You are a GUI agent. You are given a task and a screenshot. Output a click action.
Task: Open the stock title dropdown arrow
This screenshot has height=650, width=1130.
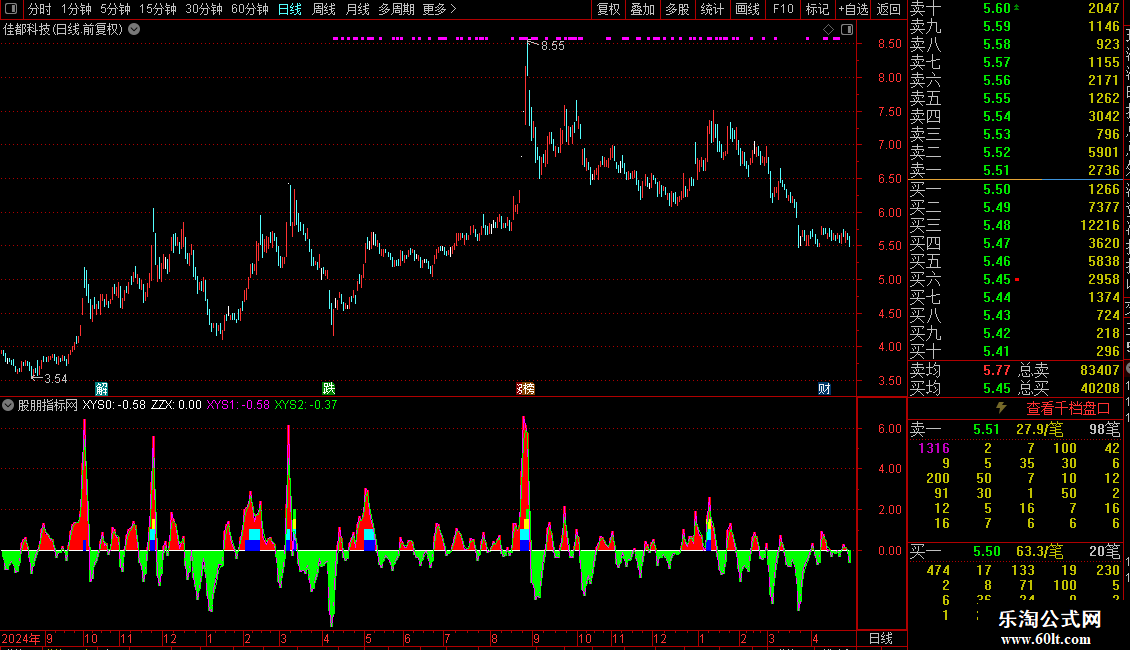tap(134, 30)
